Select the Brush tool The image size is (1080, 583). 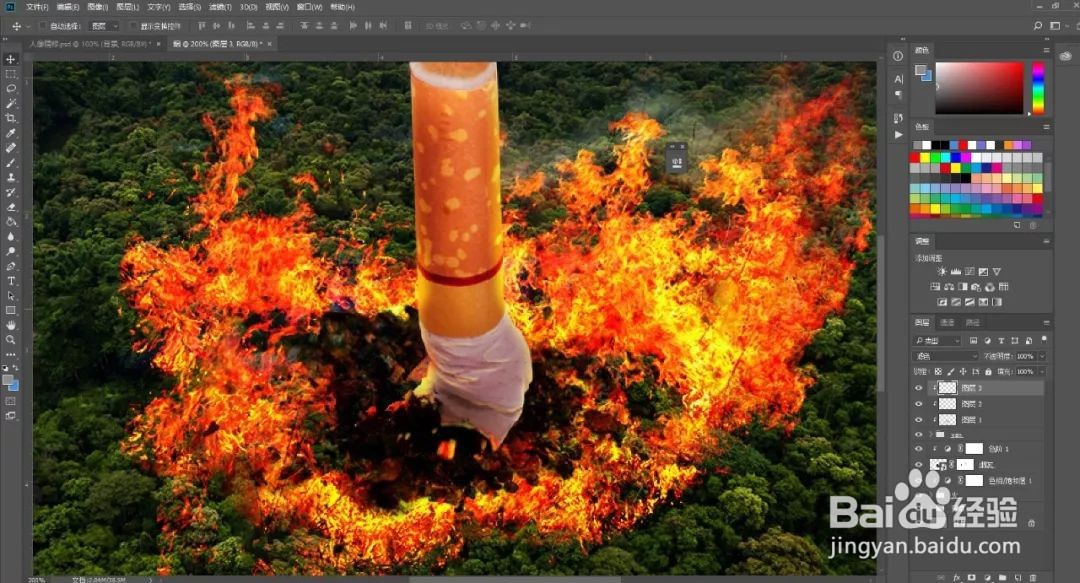10,163
